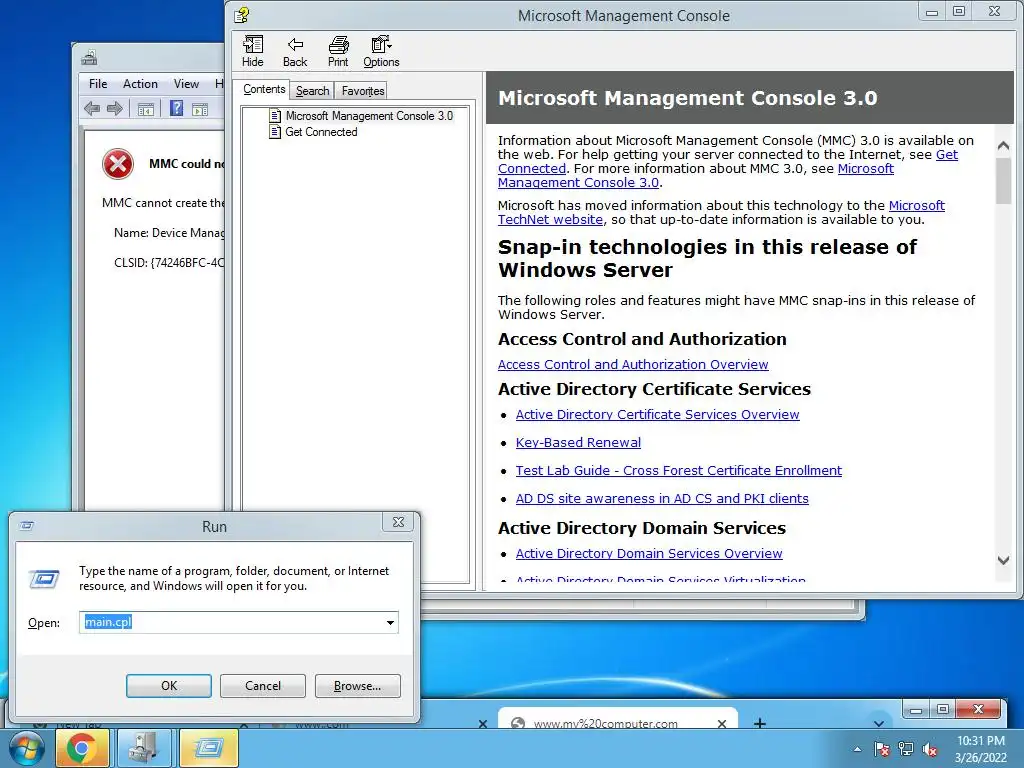Close the Run dialog with X
This screenshot has height=768, width=1024.
point(398,522)
